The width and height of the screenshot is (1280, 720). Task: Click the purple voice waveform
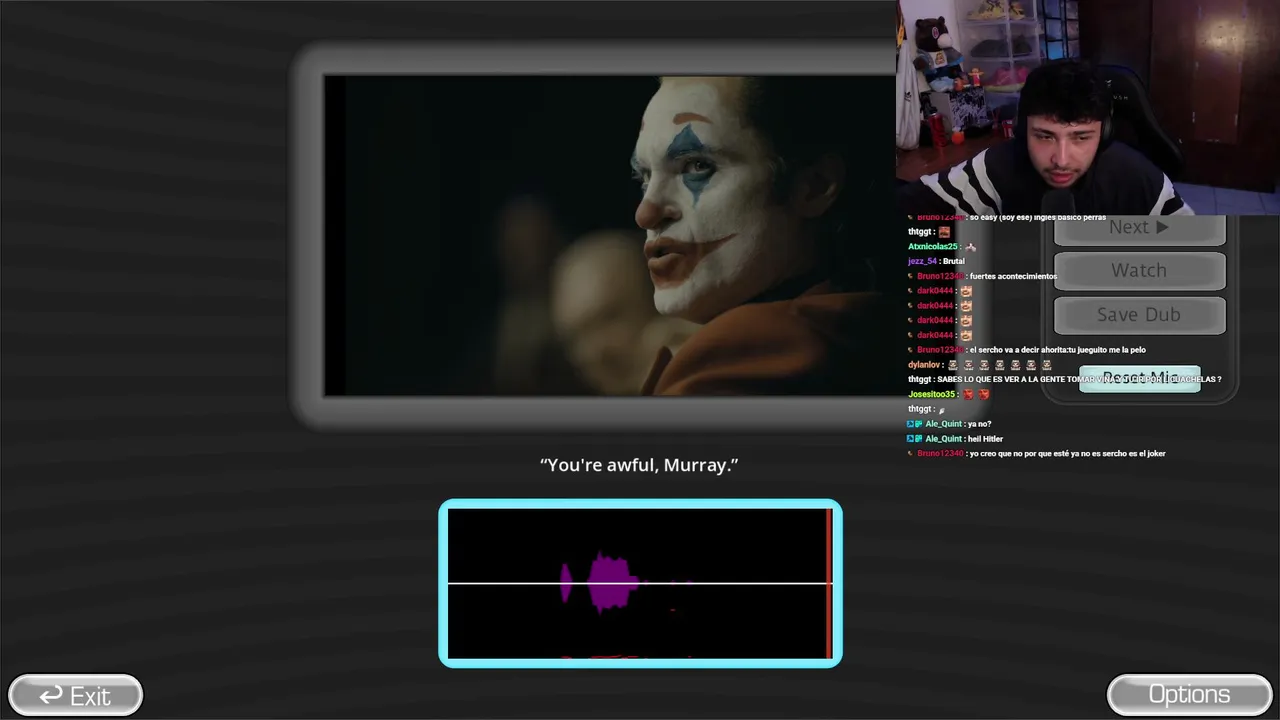click(599, 581)
